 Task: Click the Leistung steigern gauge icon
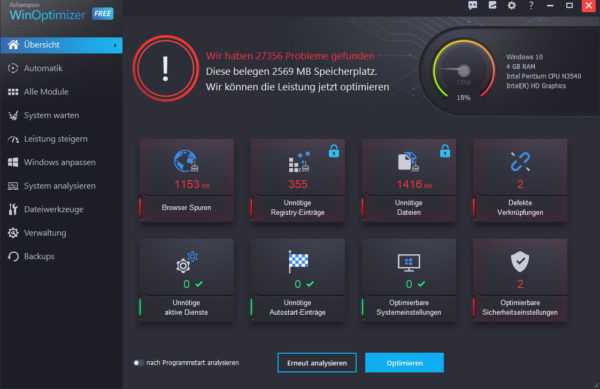pyautogui.click(x=13, y=139)
